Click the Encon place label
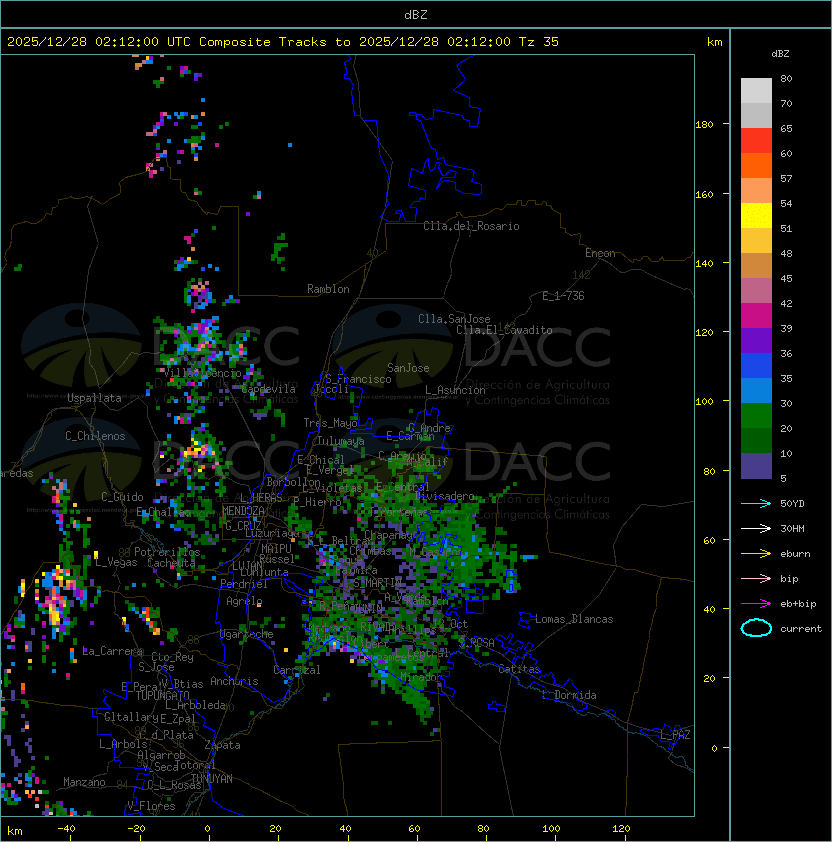The image size is (832, 842). [x=600, y=253]
